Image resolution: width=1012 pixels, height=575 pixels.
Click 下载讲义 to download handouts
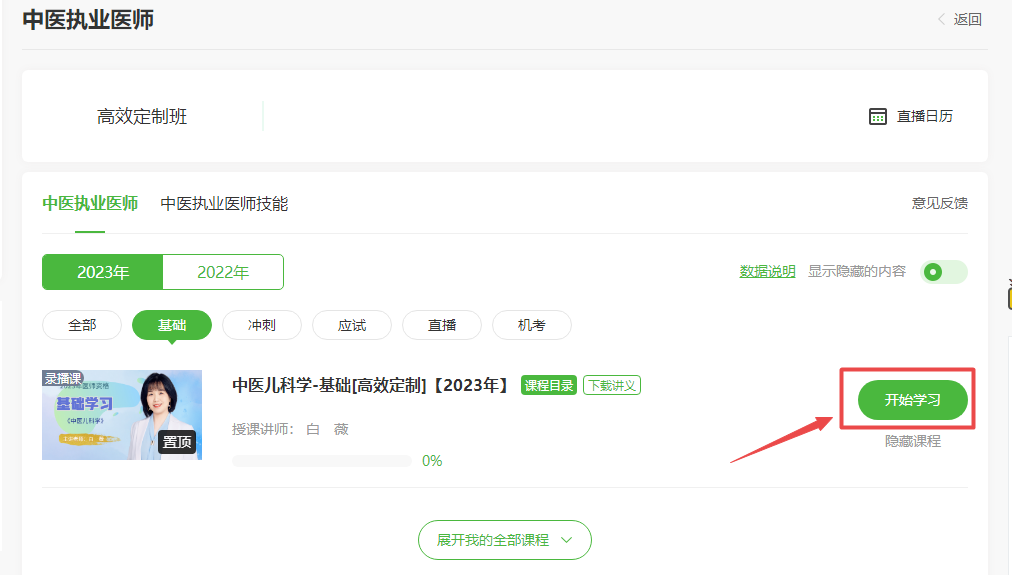point(612,386)
